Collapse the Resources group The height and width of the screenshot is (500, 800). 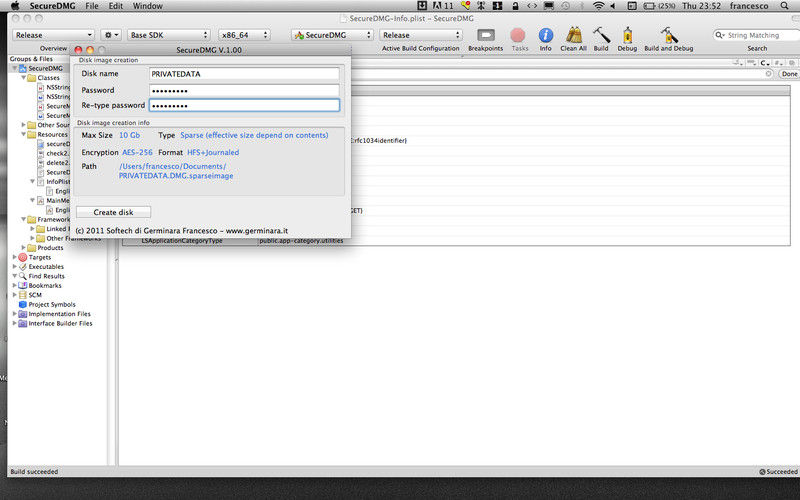coord(23,134)
